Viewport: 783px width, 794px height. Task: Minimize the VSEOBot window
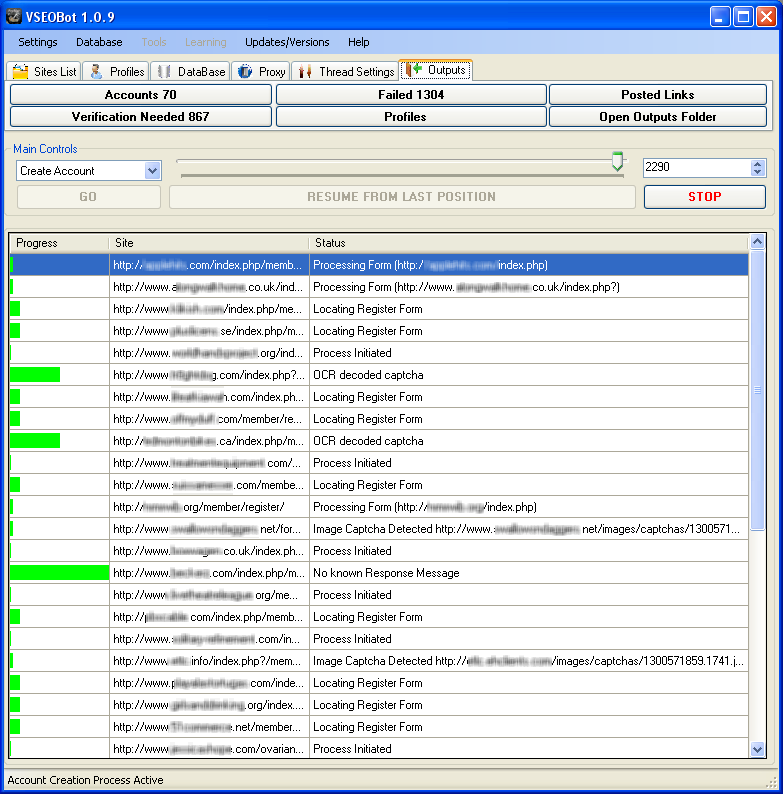720,17
